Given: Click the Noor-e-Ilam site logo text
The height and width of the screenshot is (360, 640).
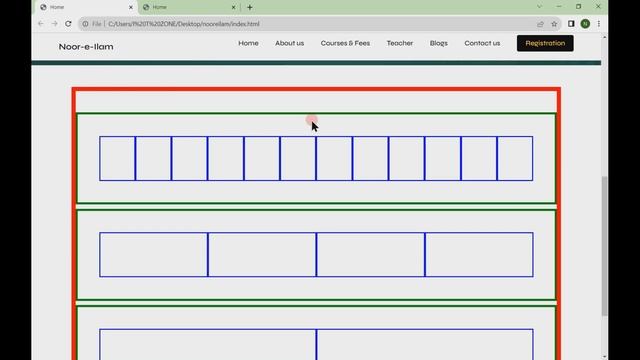Looking at the screenshot, I should 86,47.
